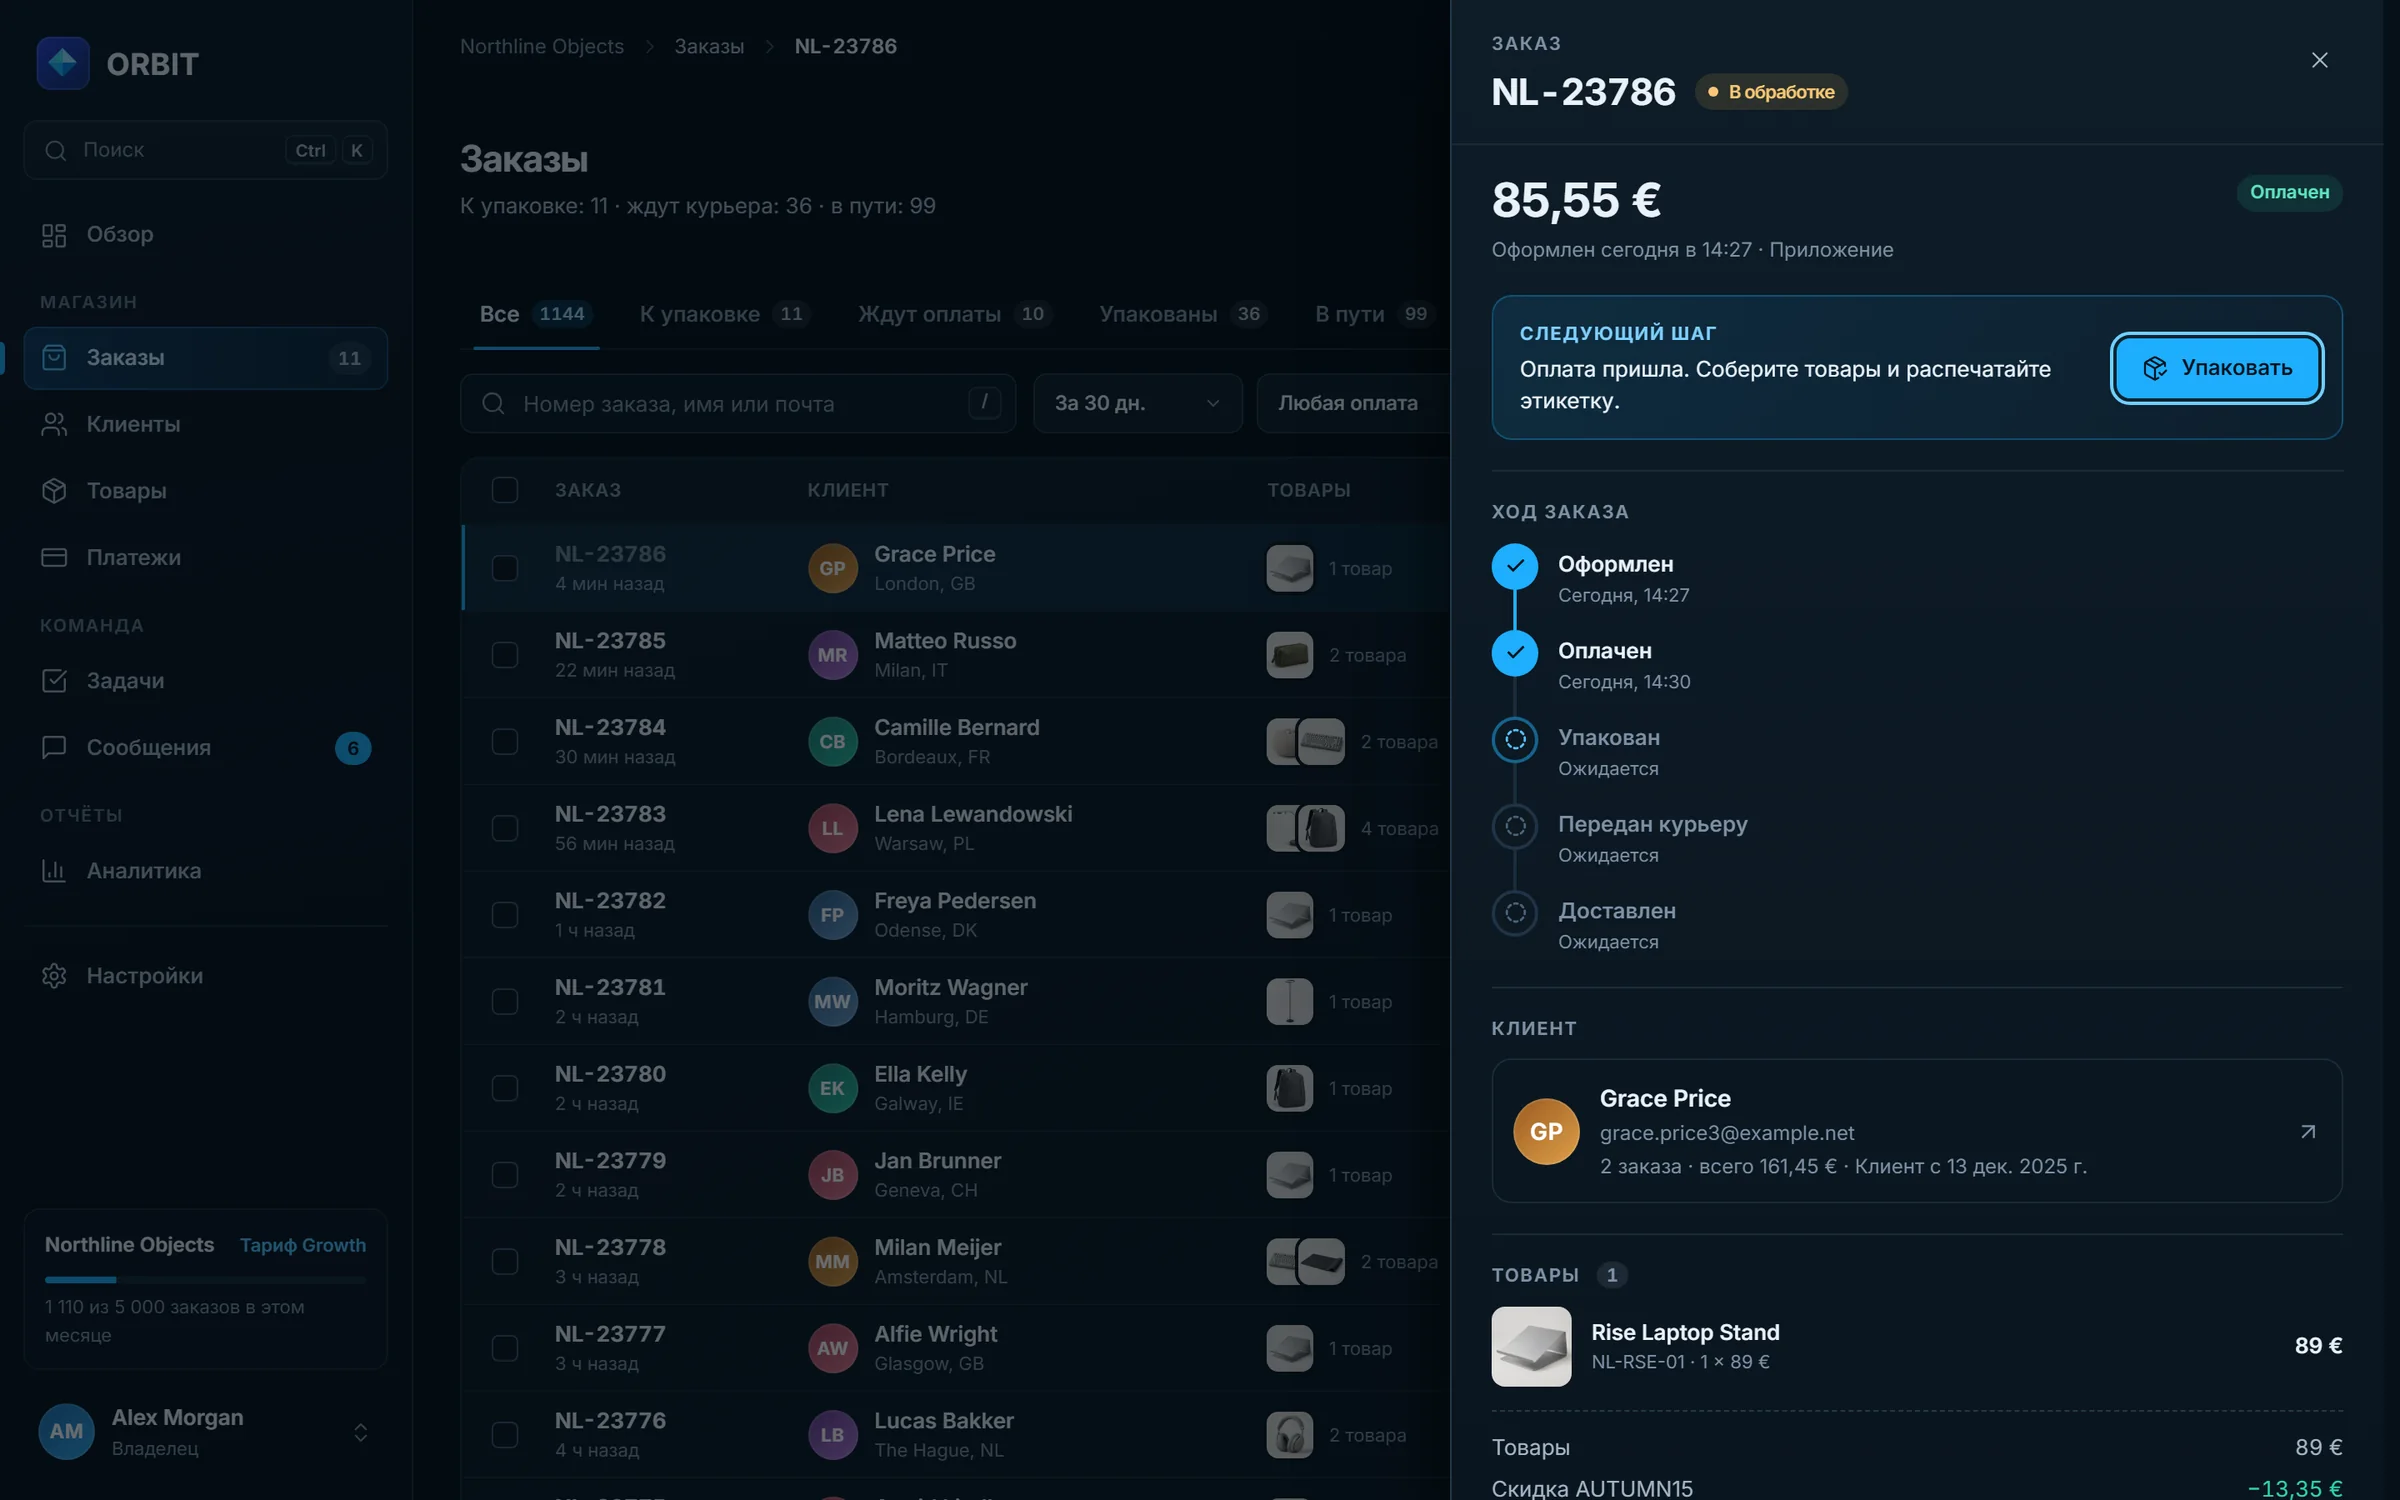Screen dimensions: 2400x1500
Task: Focus the Поиск sidebar search field
Action: tap(205, 150)
